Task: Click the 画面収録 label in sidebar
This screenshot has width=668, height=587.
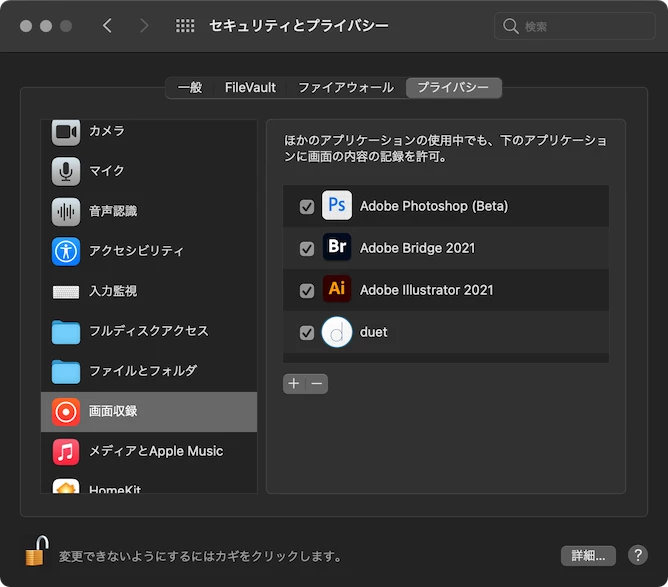Action: pos(113,411)
